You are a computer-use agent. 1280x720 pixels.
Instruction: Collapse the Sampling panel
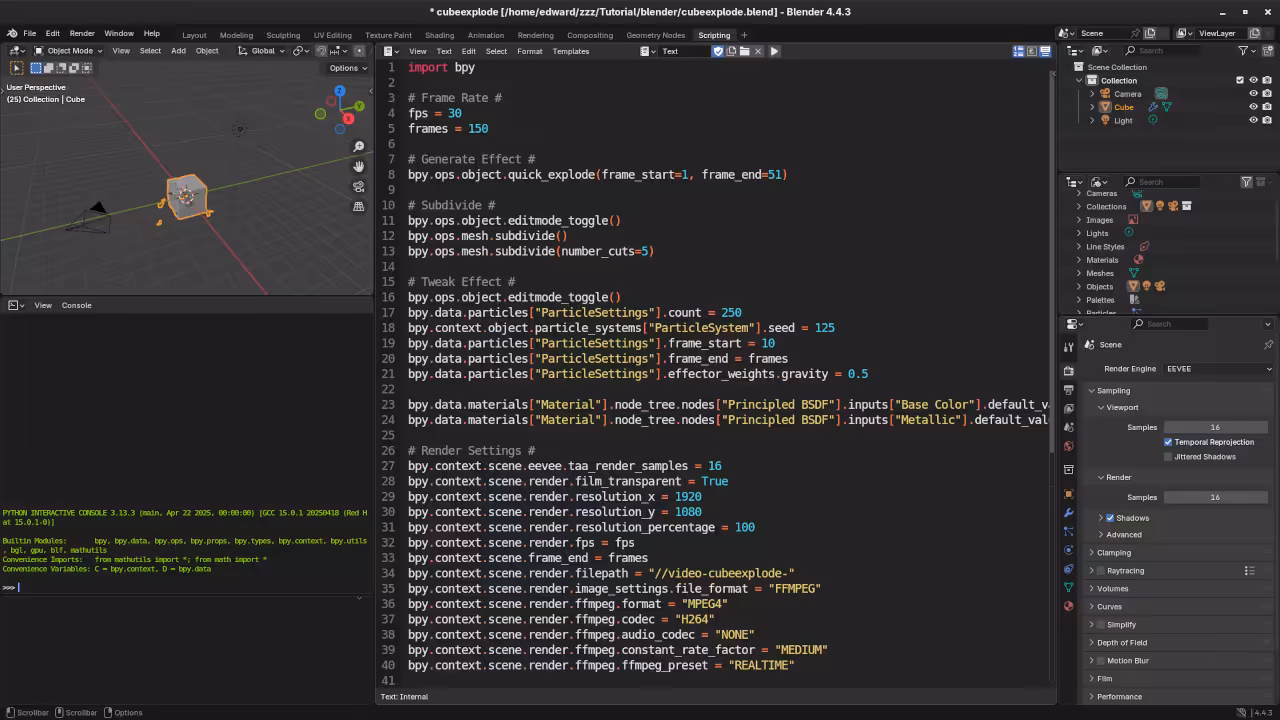pos(1113,391)
